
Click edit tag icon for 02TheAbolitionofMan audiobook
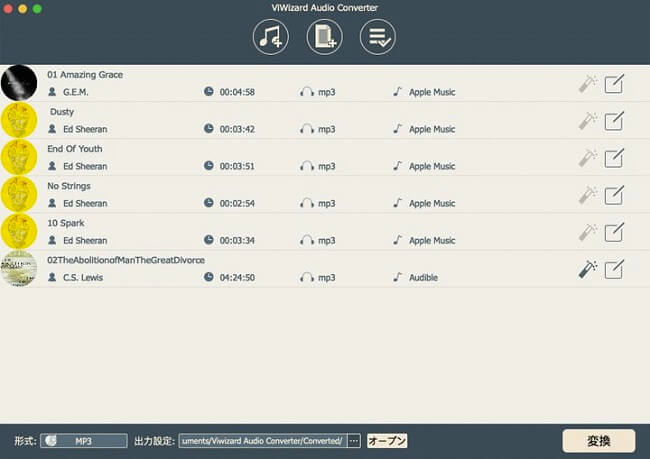[614, 270]
